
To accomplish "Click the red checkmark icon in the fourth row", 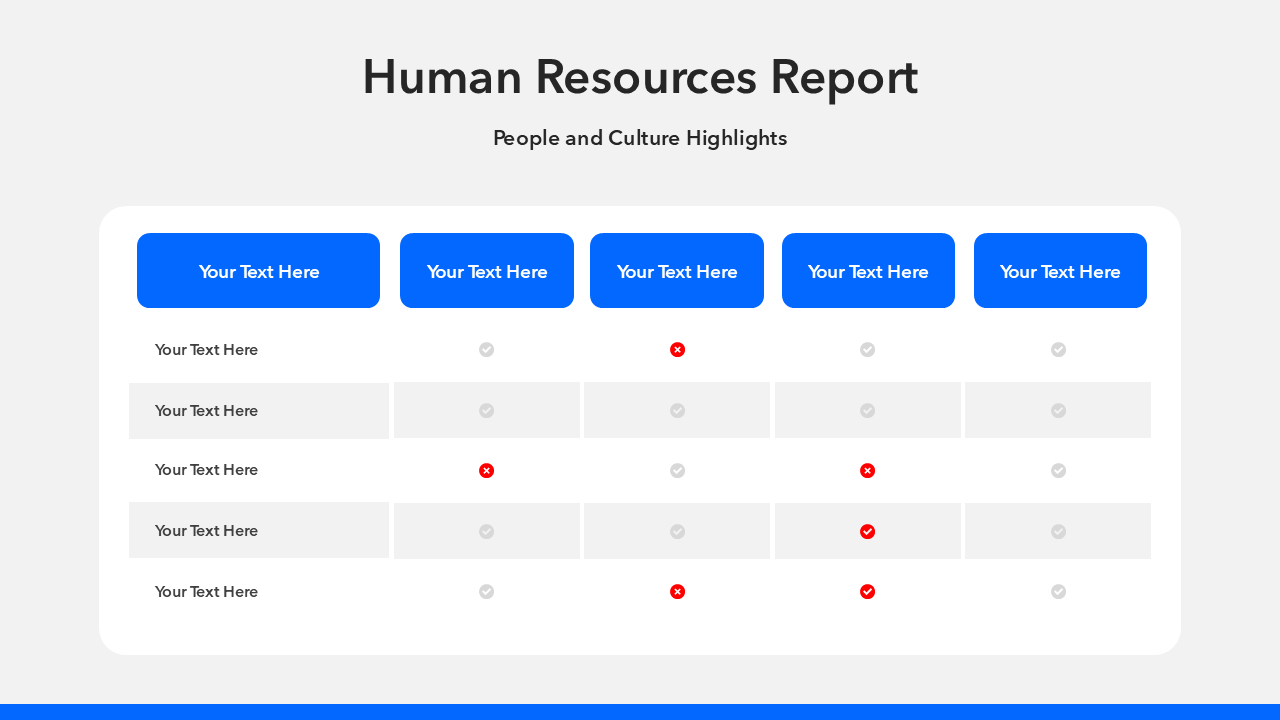I will pos(867,531).
